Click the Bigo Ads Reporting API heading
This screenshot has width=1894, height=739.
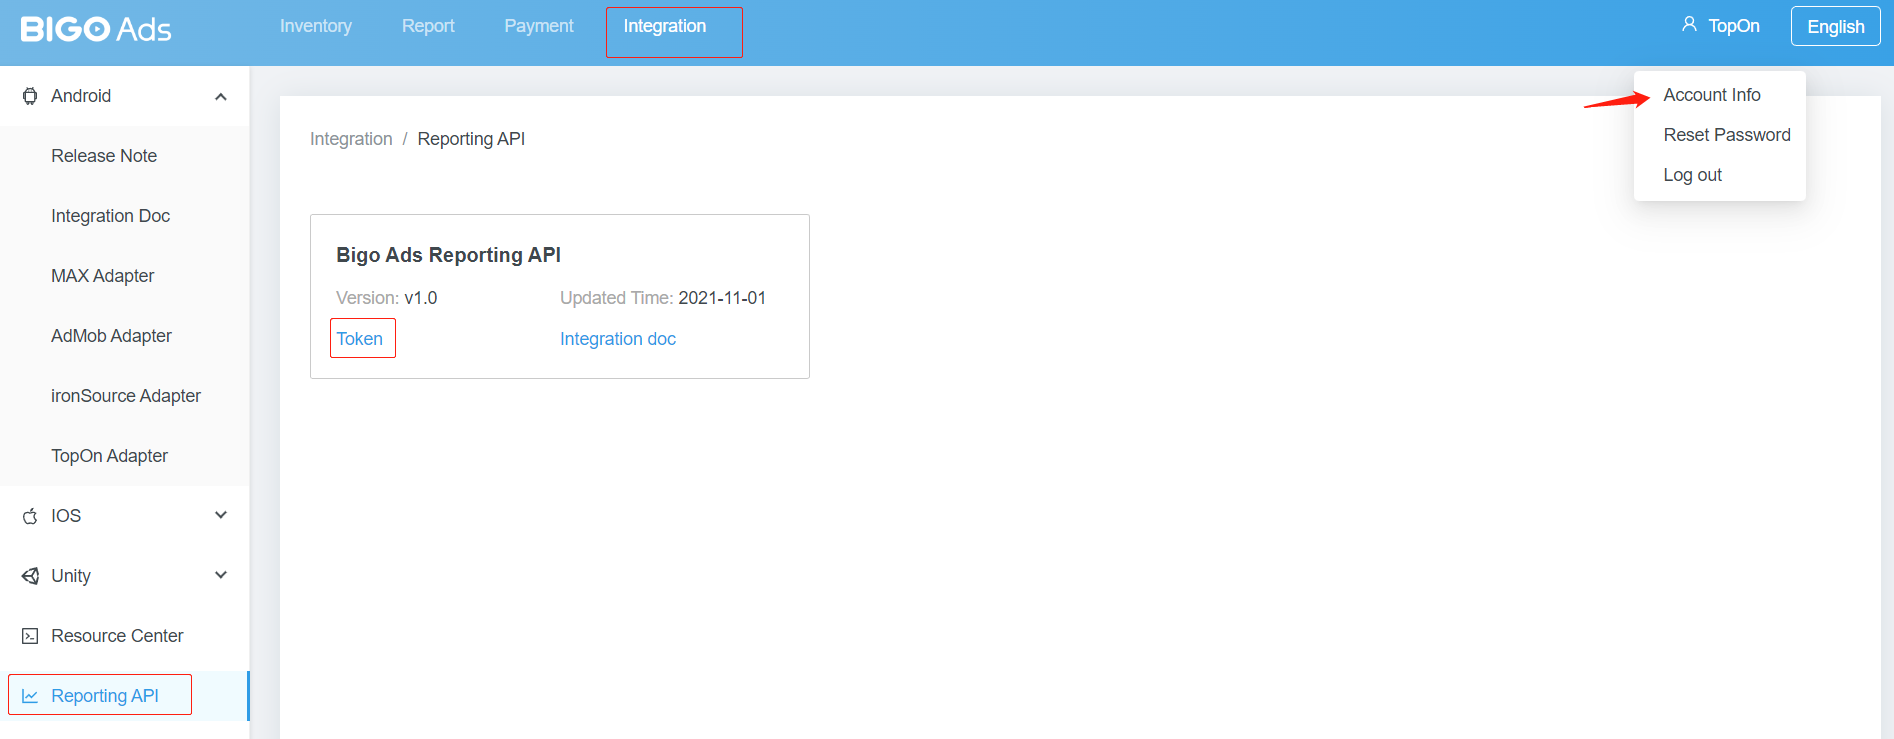448,255
